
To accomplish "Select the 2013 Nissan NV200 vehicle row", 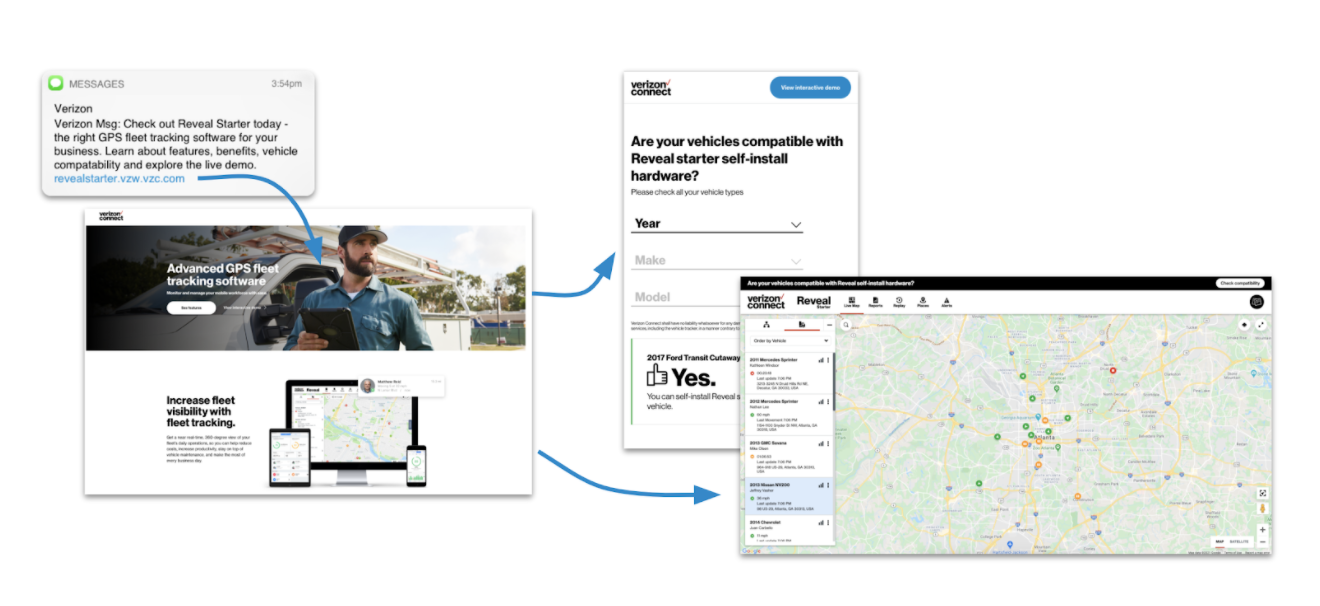I will tap(790, 497).
